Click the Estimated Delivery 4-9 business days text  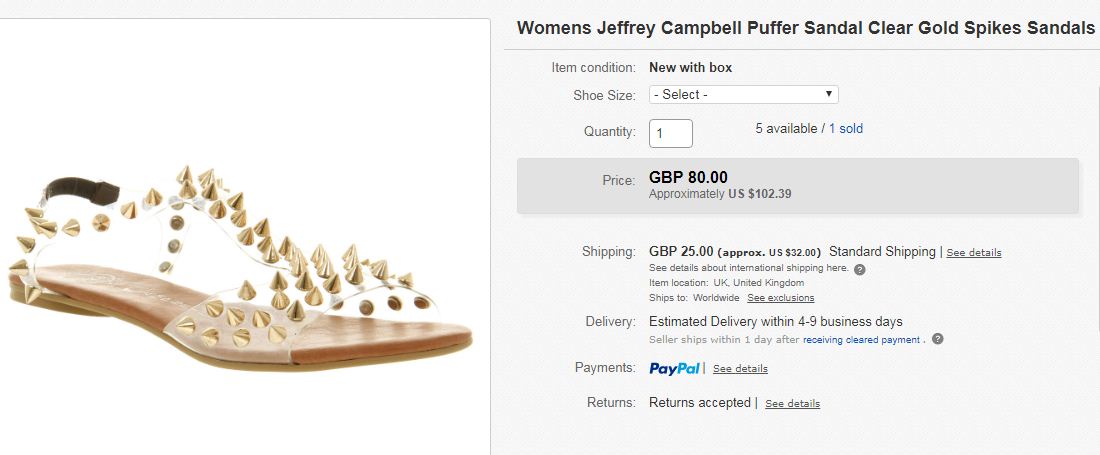[x=775, y=322]
